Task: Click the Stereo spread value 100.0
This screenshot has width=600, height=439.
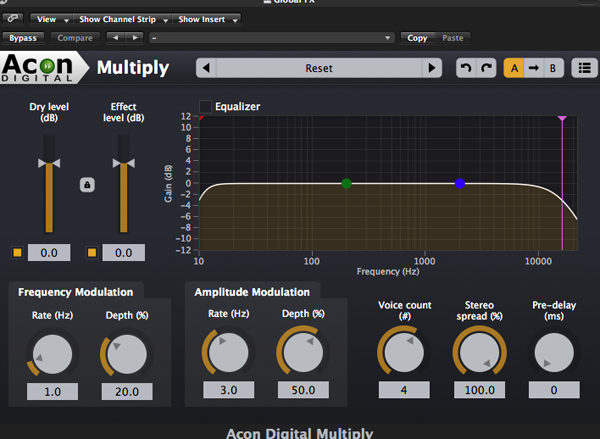Action: point(479,390)
